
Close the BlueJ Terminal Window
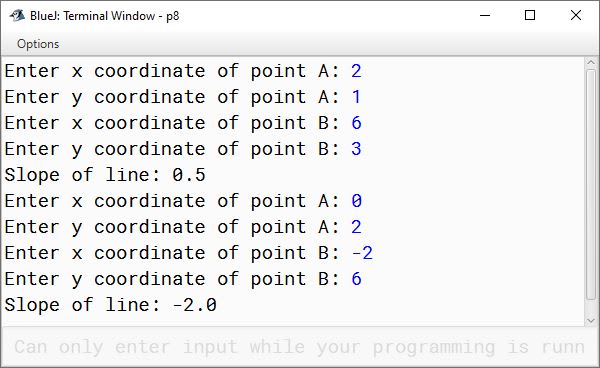point(576,15)
